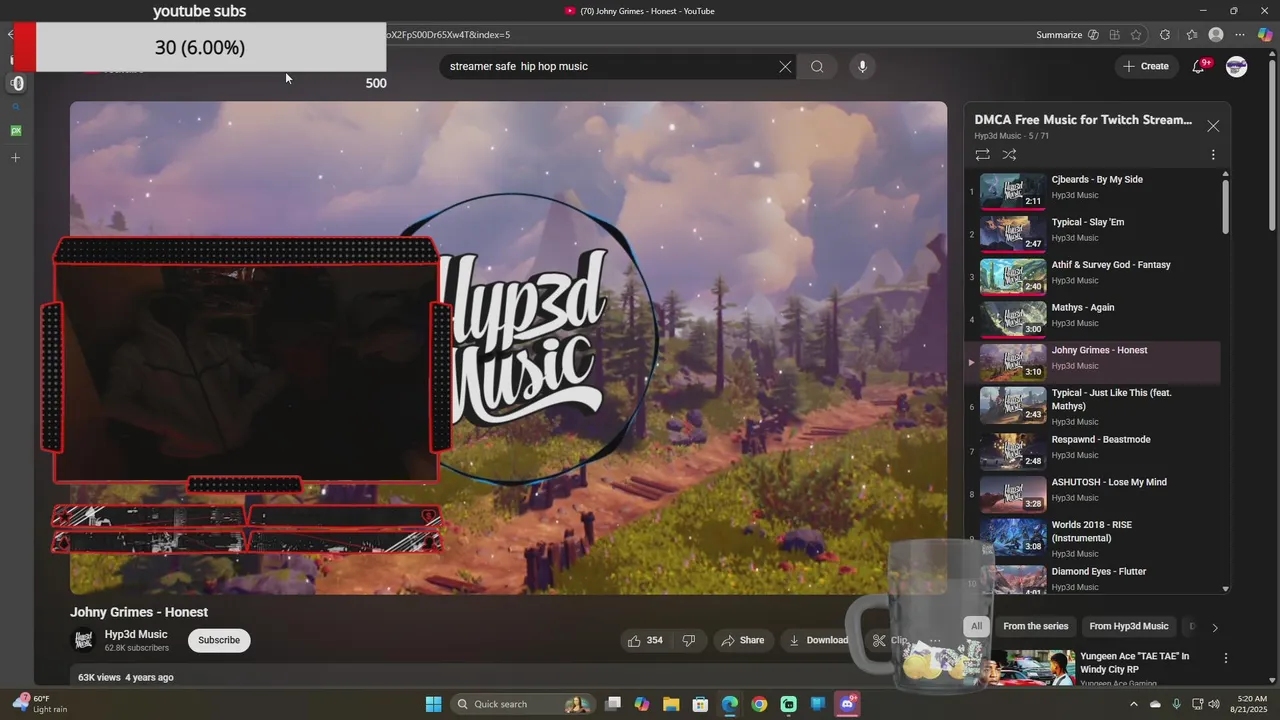Open new tab plus in Edge sidebar

coord(16,157)
